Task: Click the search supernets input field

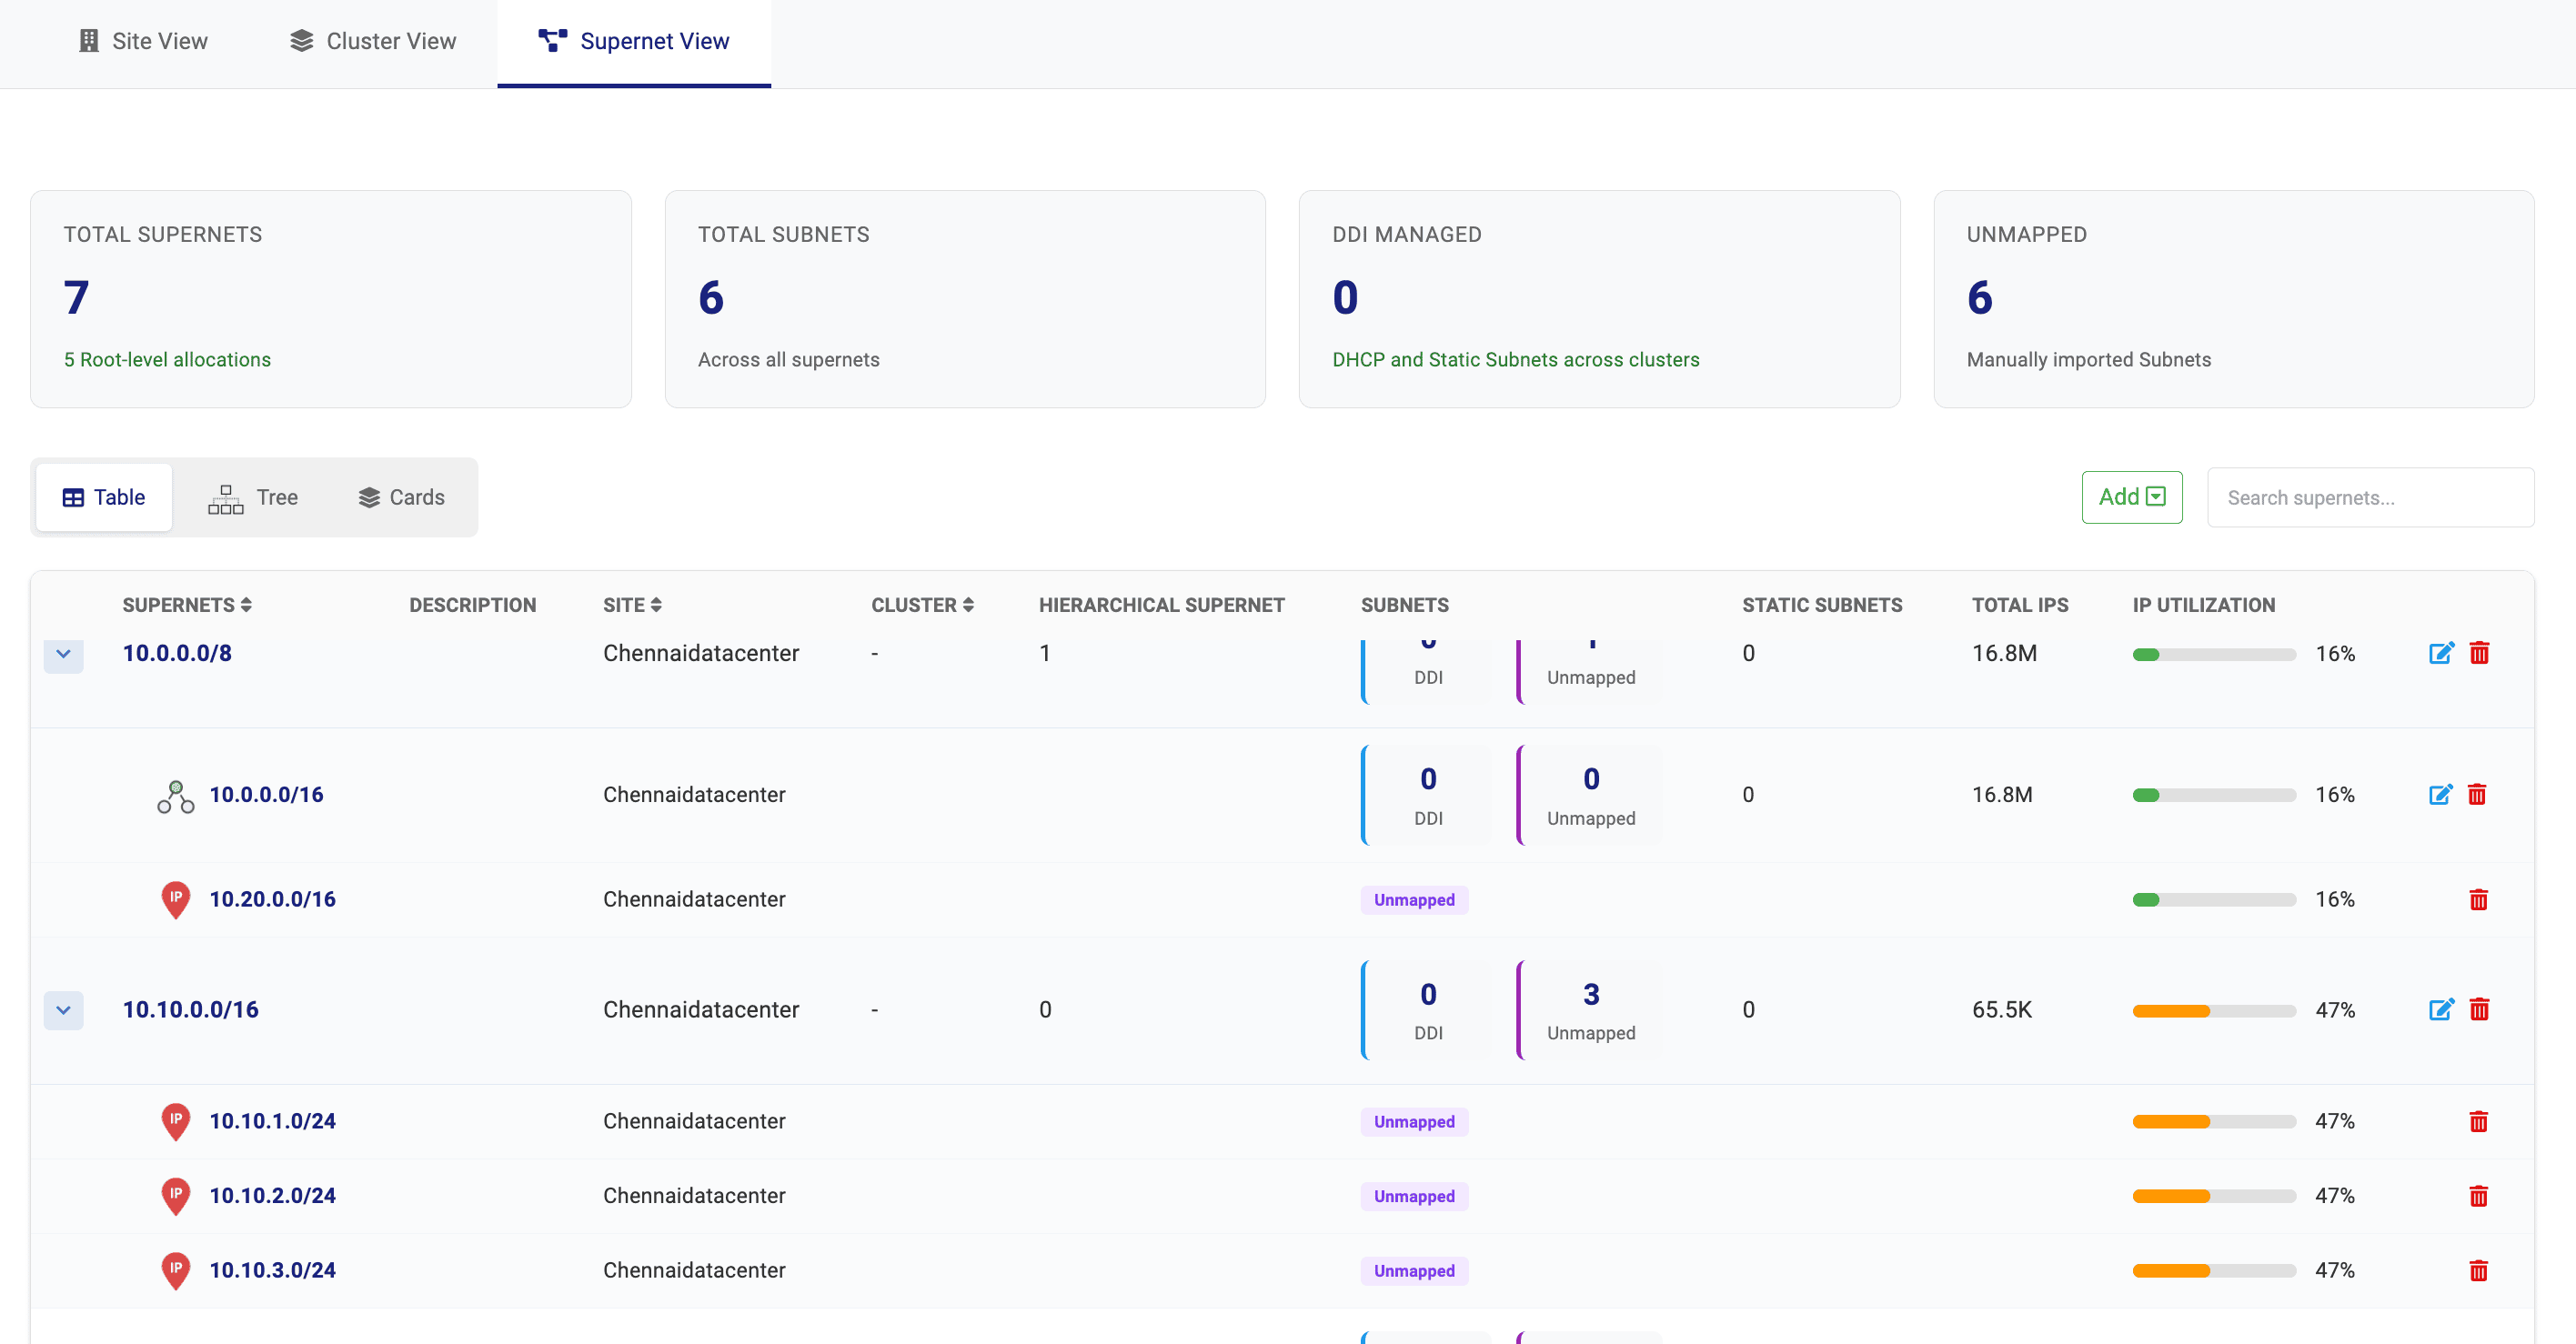Action: coord(2369,497)
